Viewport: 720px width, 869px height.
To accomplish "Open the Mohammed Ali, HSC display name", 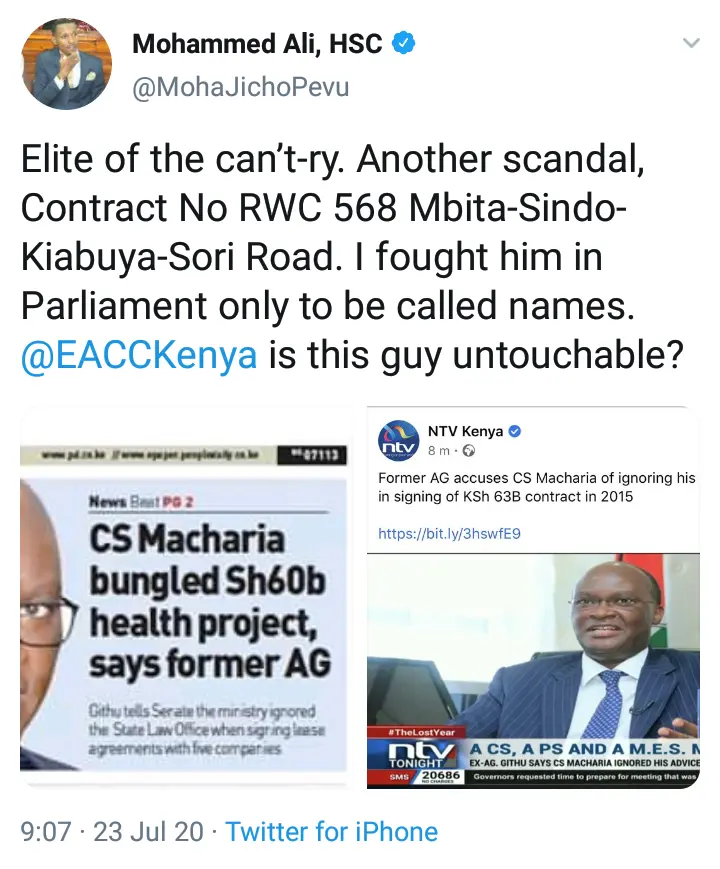I will pos(257,44).
